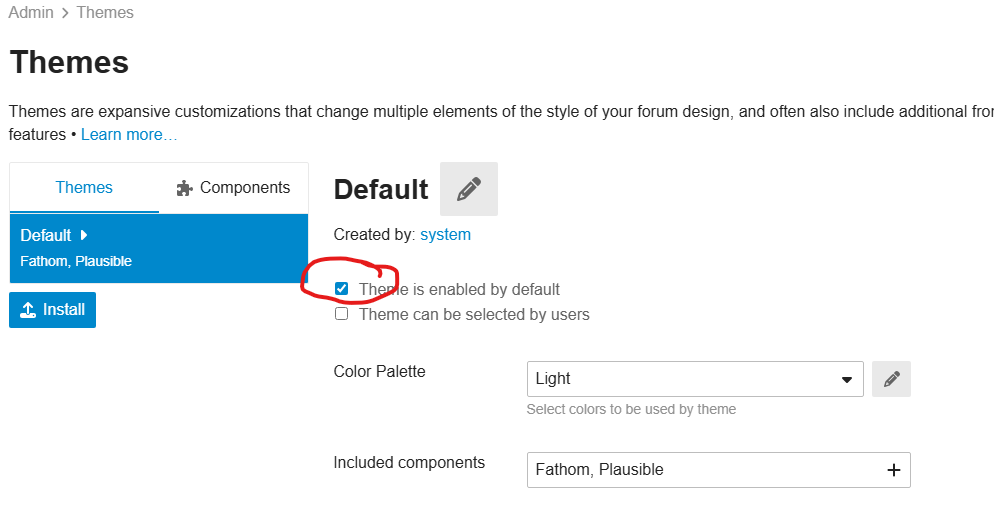Enable Theme can be selected by users

pyautogui.click(x=342, y=314)
